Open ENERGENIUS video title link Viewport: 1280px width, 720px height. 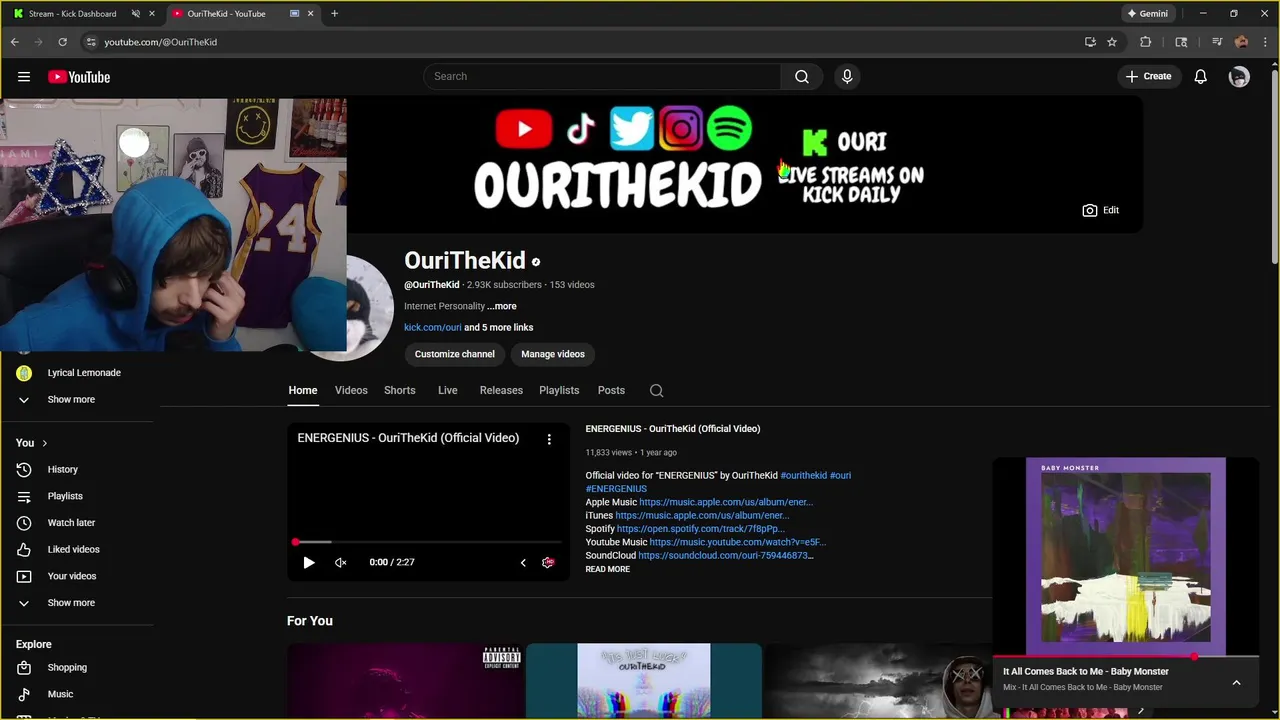[x=673, y=429]
